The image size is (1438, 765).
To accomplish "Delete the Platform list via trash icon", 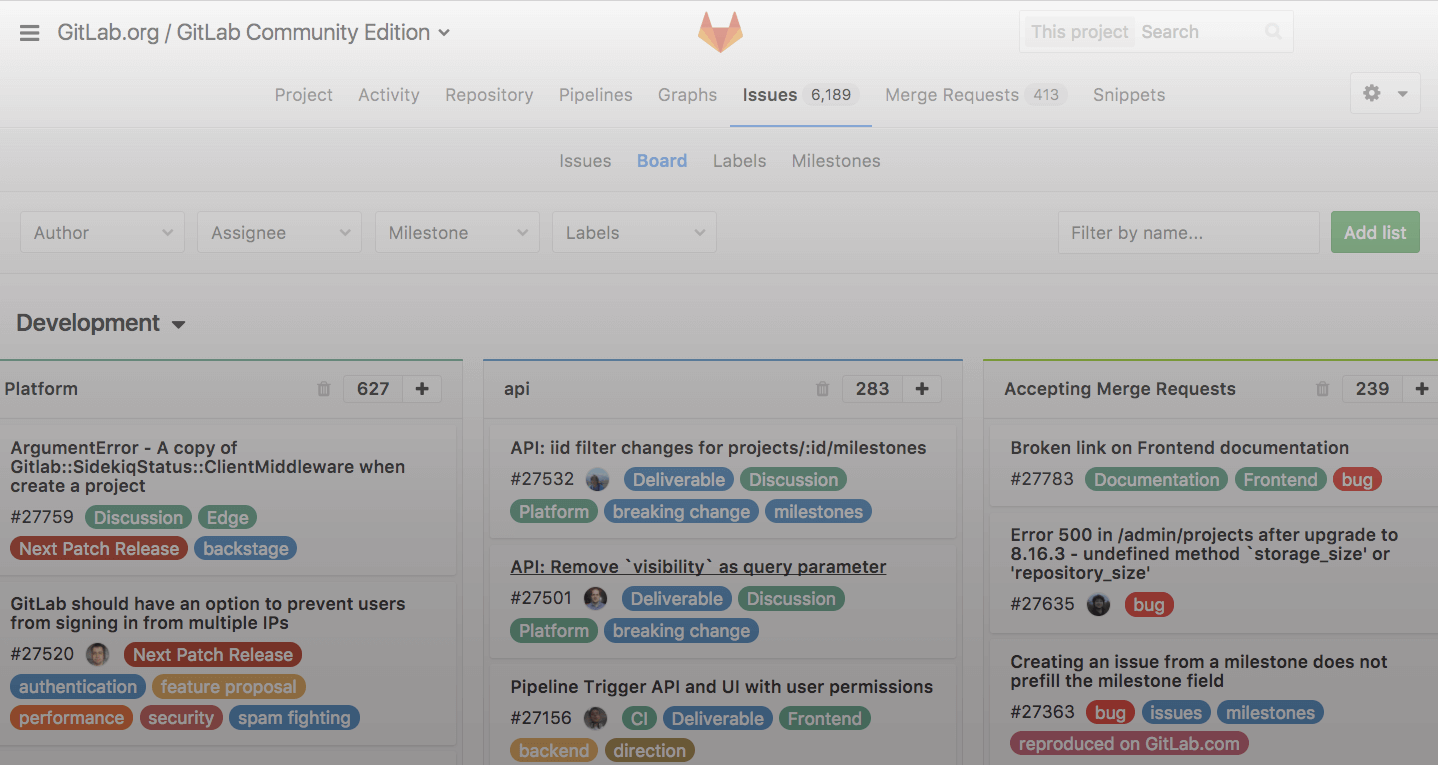I will [323, 389].
